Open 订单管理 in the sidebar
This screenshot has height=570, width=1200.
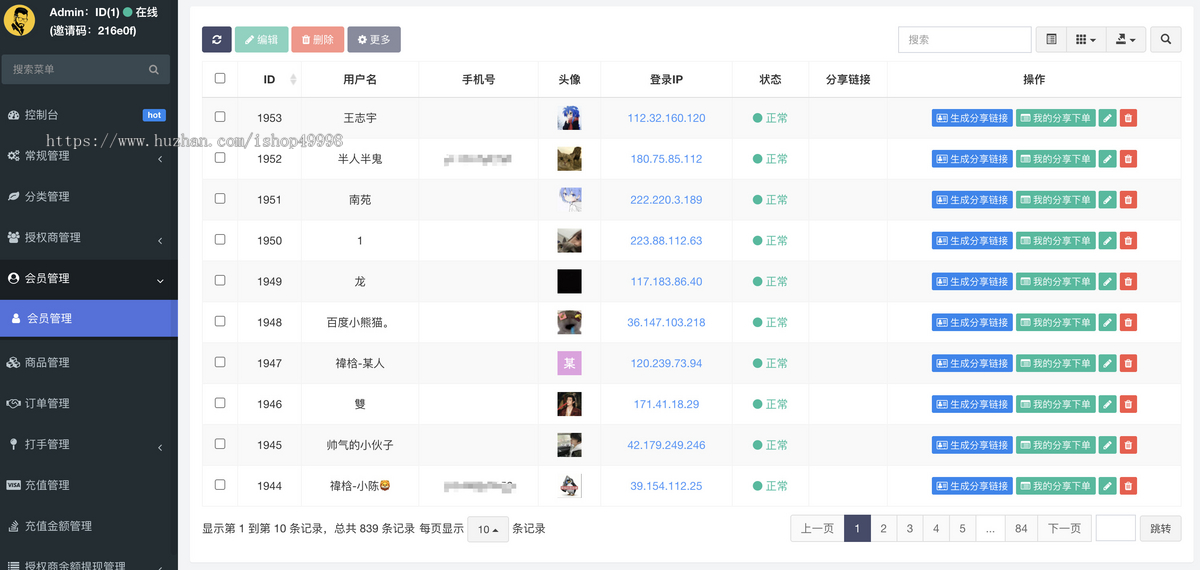click(x=89, y=404)
